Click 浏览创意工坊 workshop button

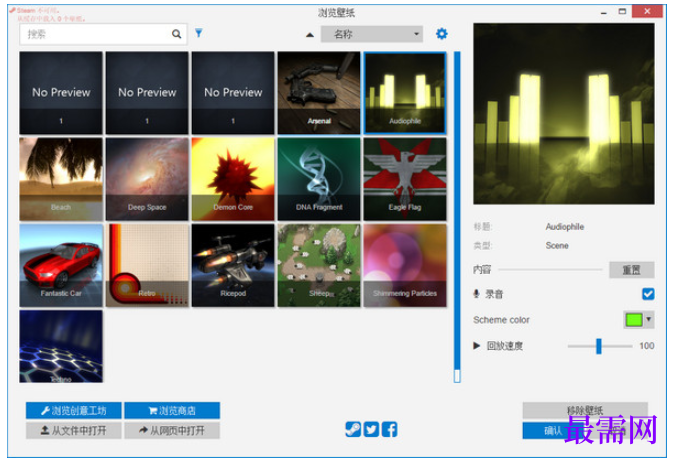coord(74,411)
